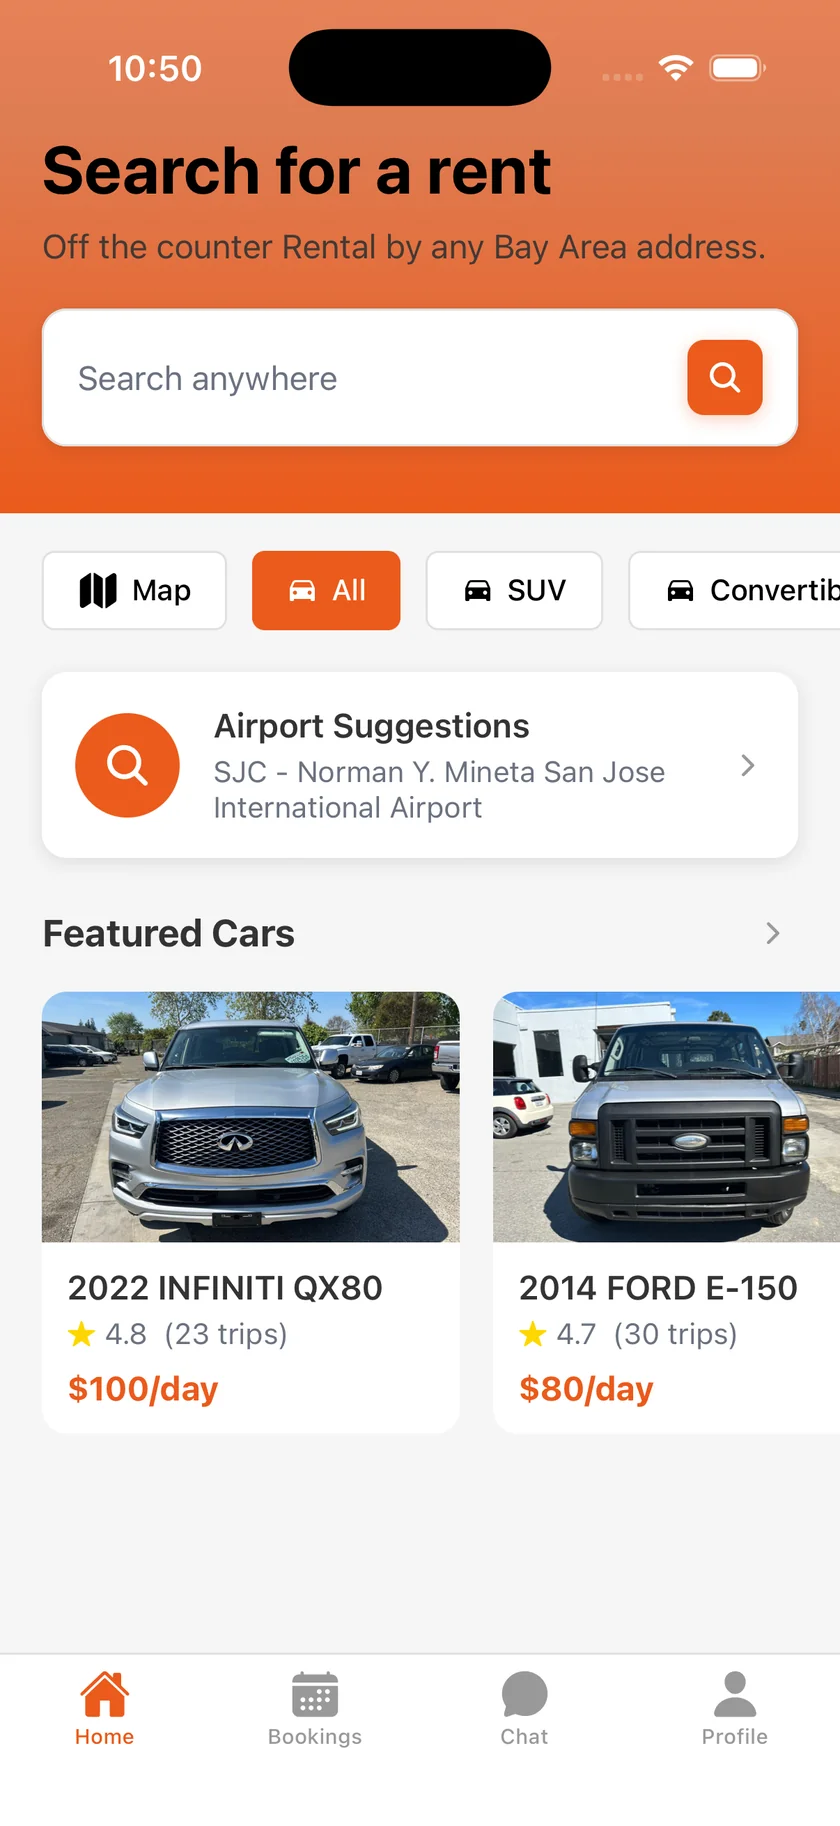The height and width of the screenshot is (1826, 840).
Task: Select the All cars filter chip
Action: pyautogui.click(x=326, y=590)
